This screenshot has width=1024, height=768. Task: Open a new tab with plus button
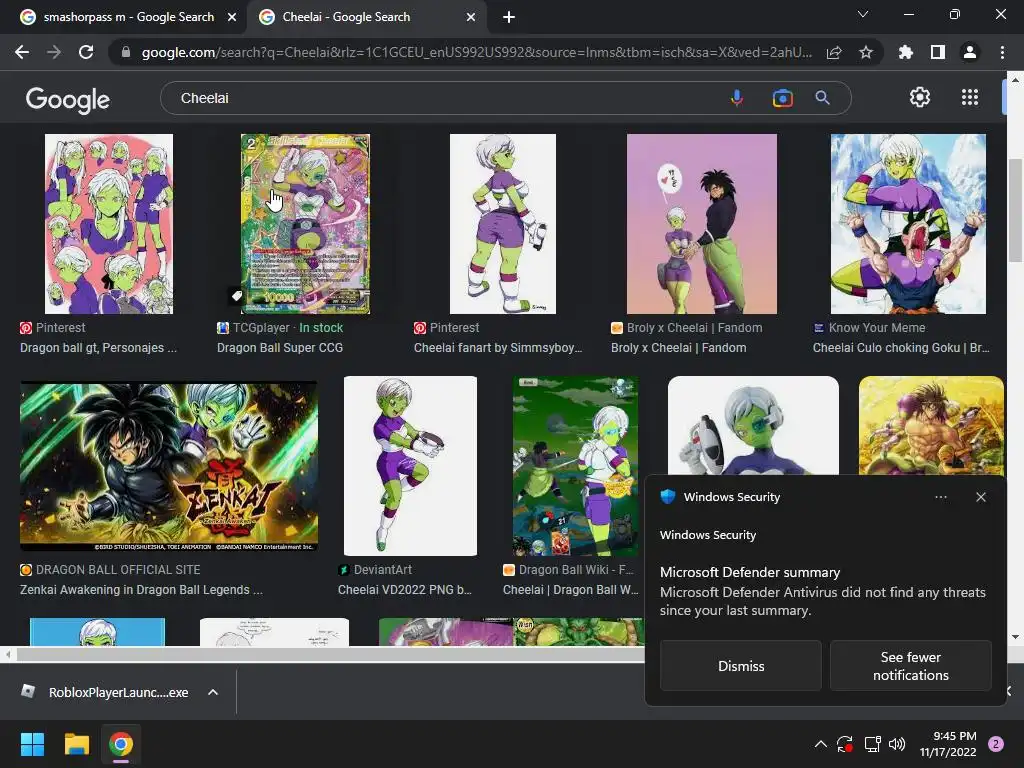(x=509, y=17)
